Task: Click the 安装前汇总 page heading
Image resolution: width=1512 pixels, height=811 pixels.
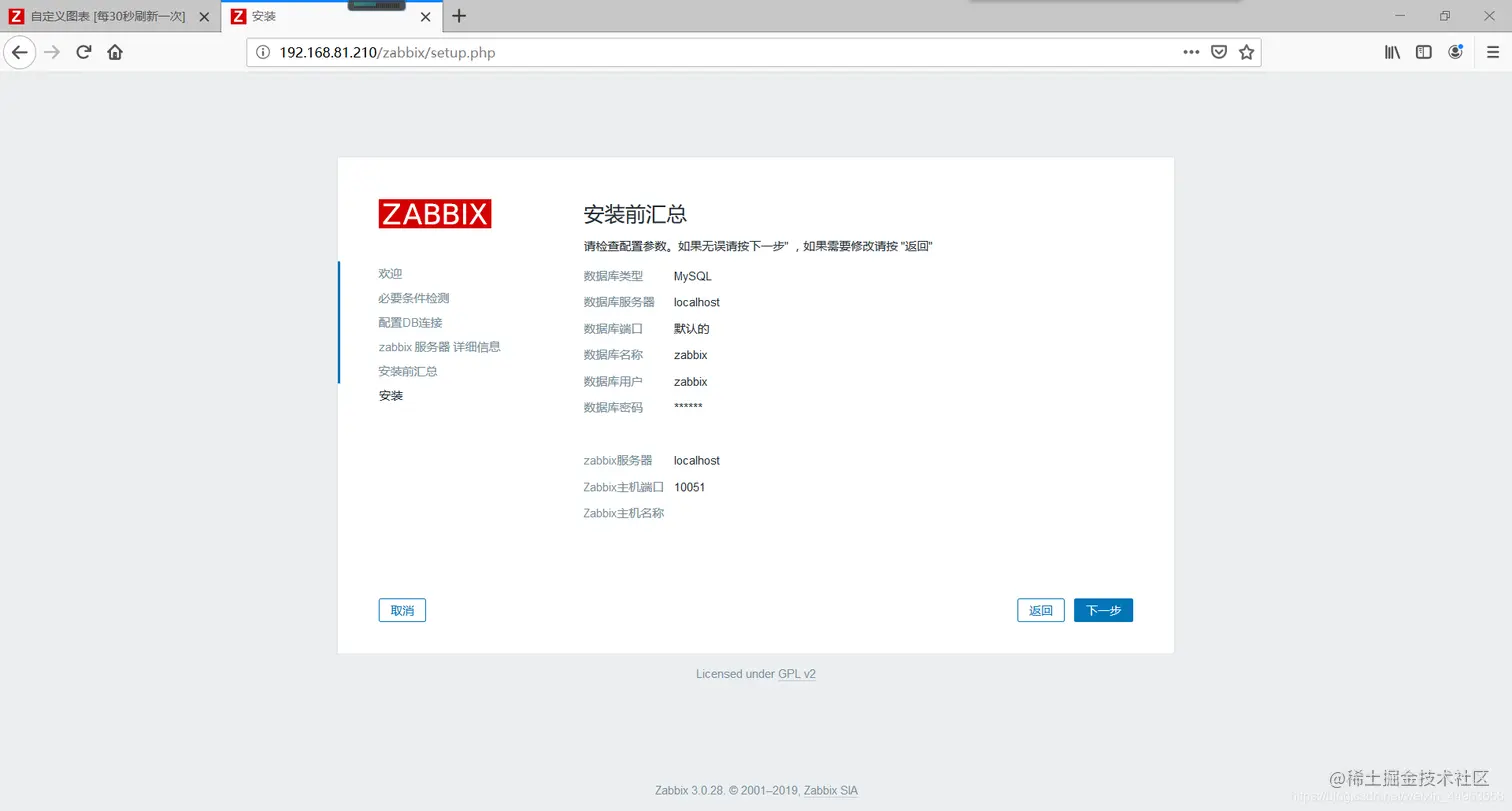Action: click(635, 214)
